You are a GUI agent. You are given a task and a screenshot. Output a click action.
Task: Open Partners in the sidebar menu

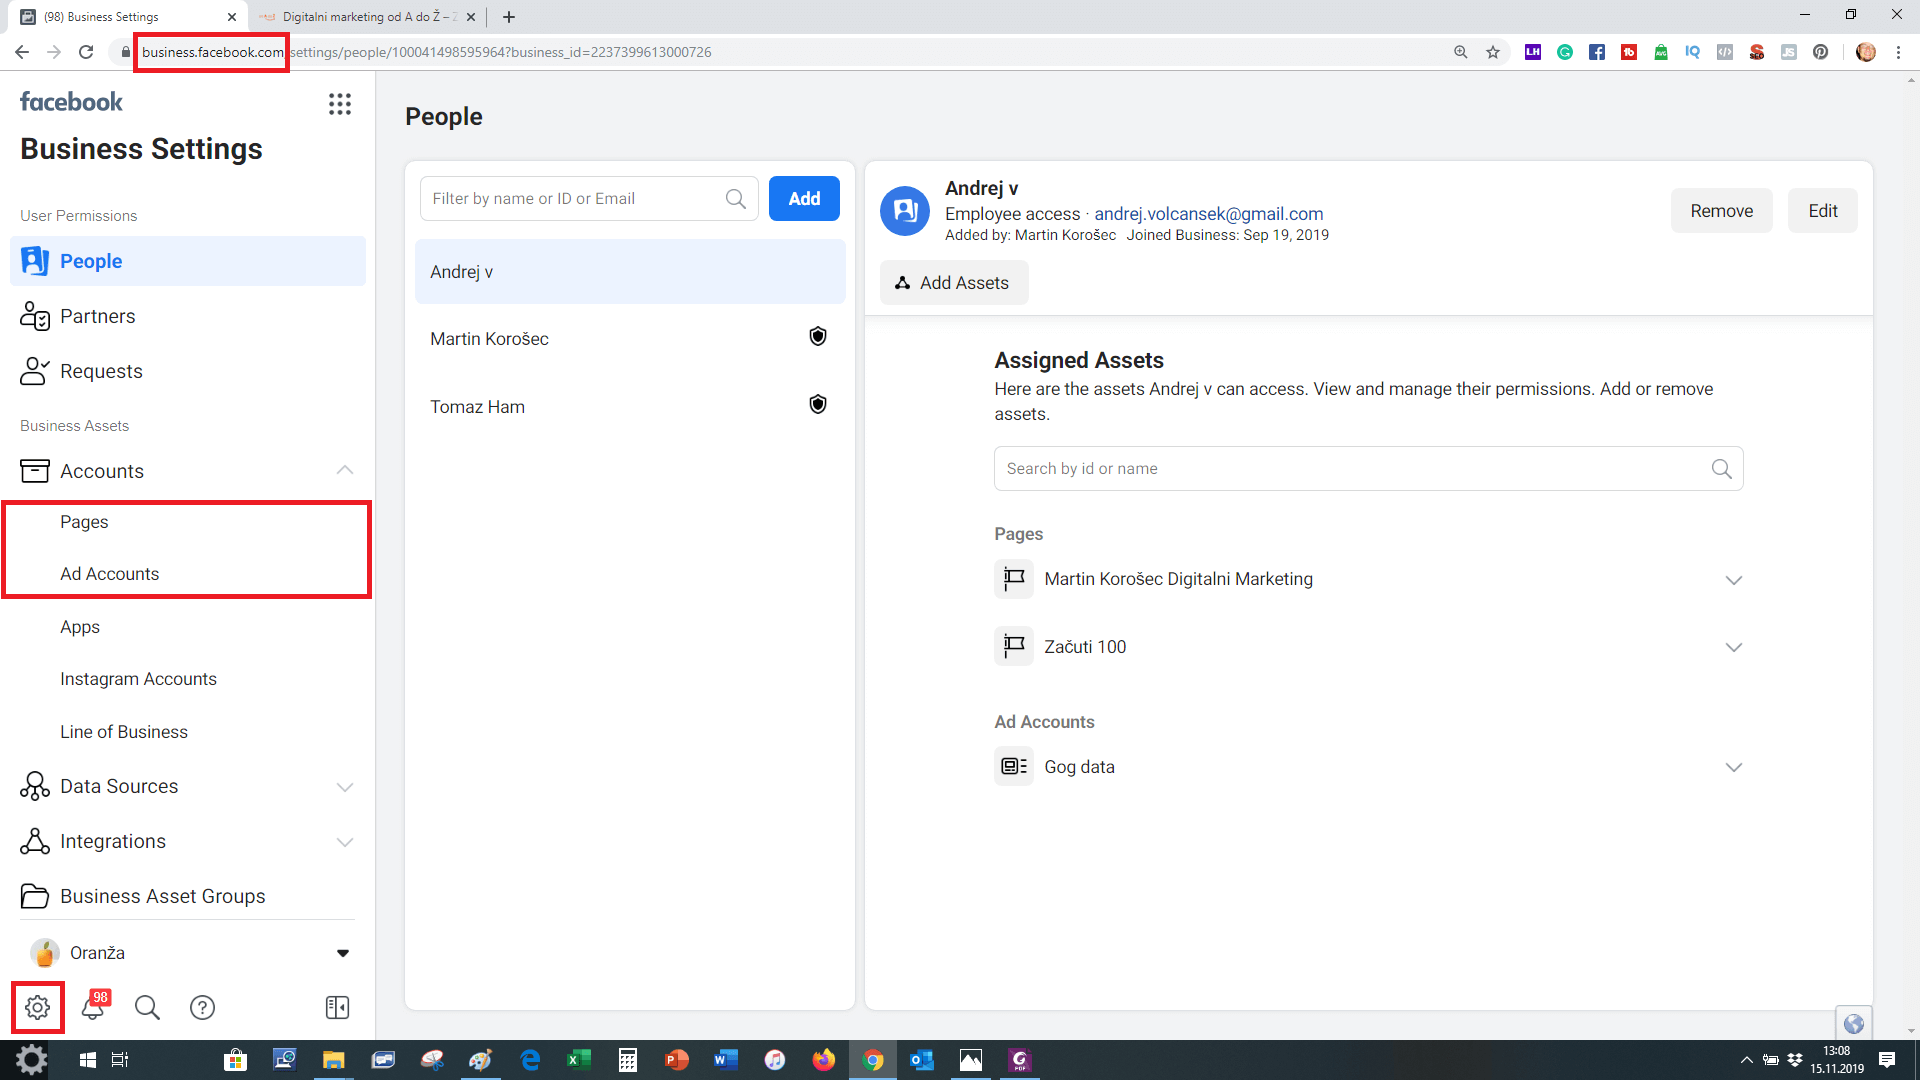97,316
